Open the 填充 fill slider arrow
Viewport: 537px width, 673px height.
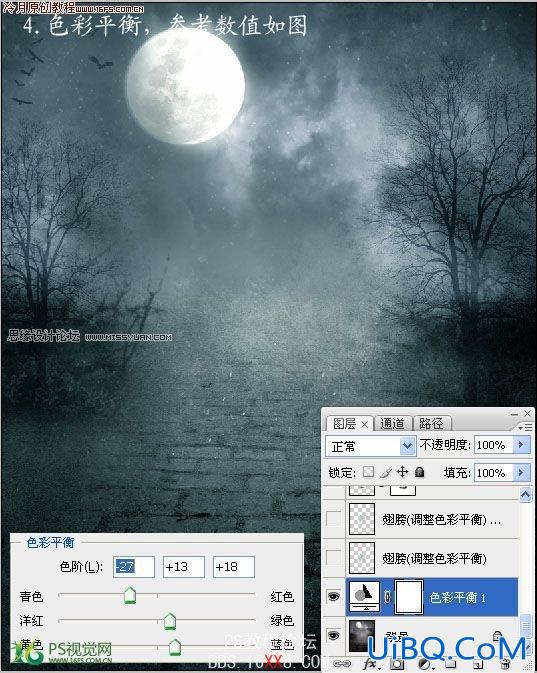click(521, 473)
